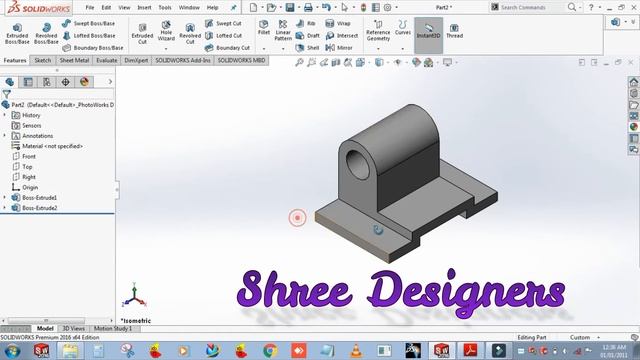Open the PropertyManager panel tab
This screenshot has width=640, height=360.
click(x=28, y=82)
